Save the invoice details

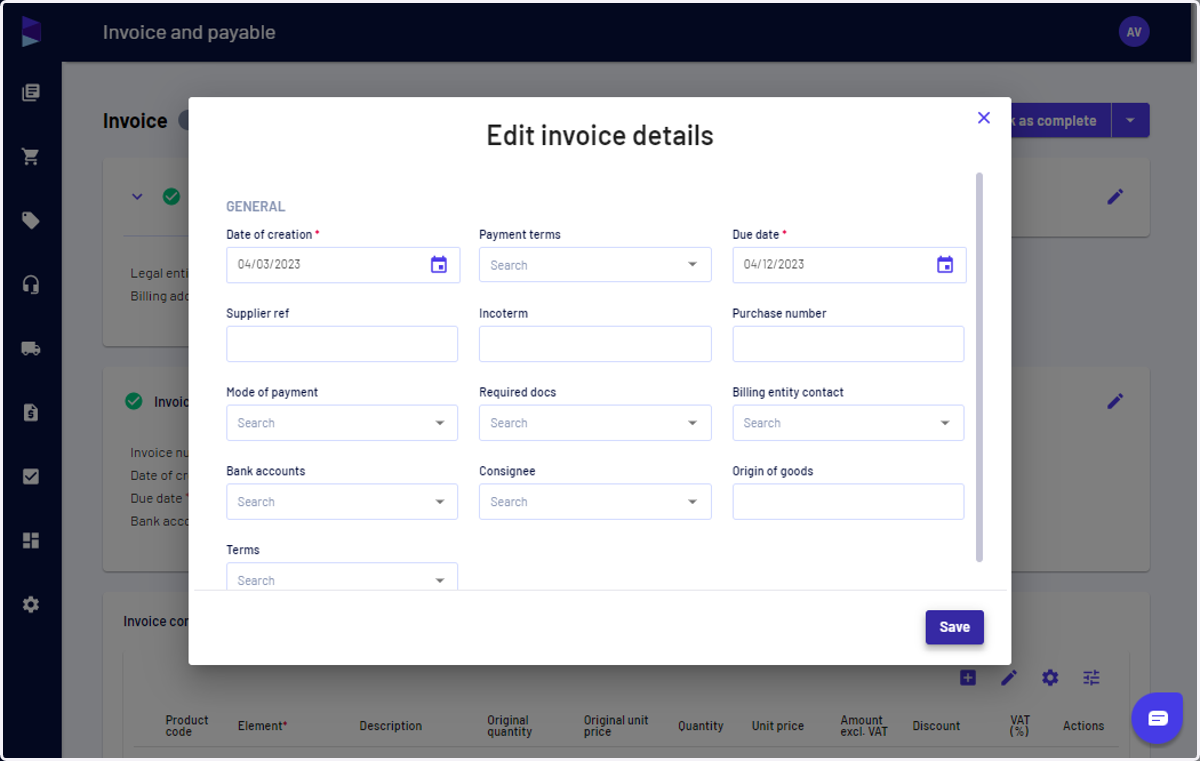954,627
